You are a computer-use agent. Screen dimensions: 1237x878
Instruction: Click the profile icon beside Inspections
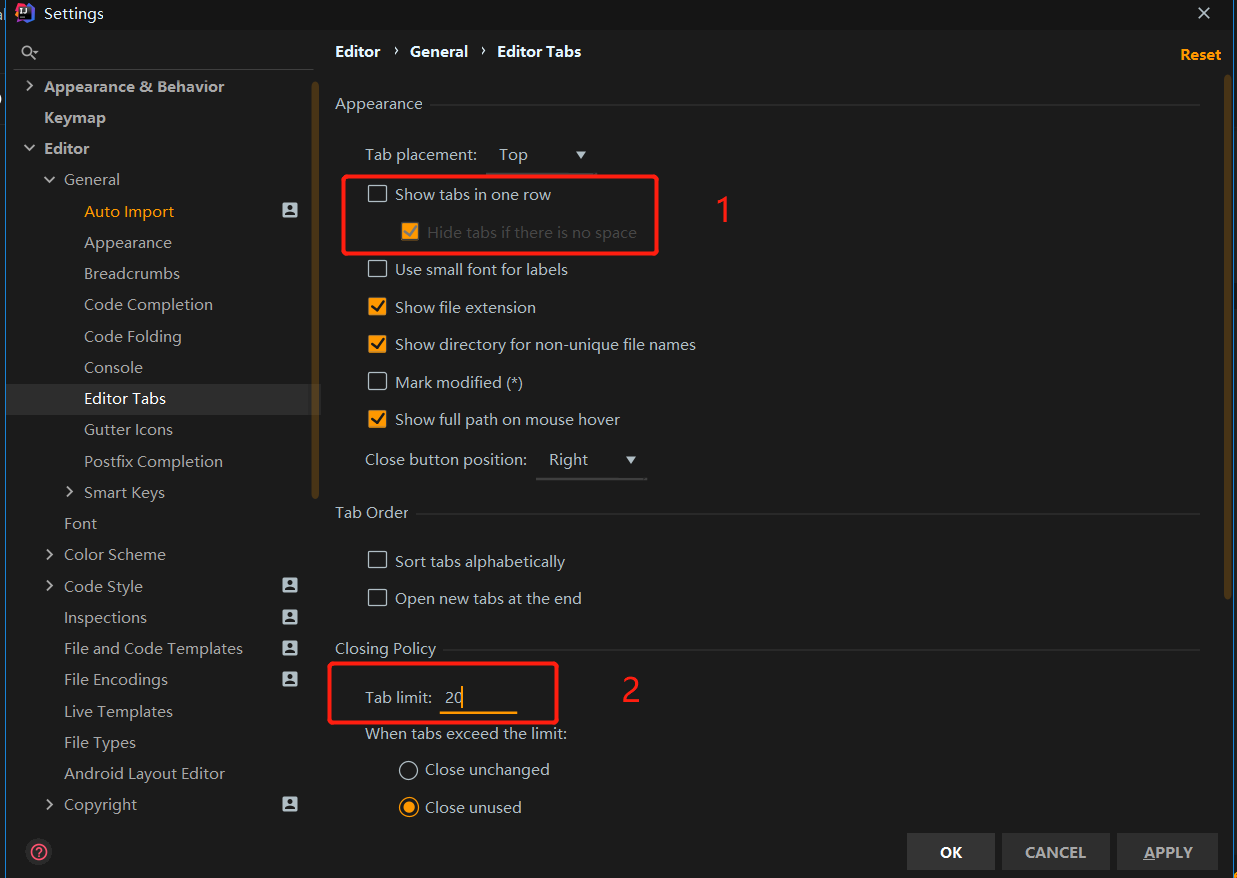(290, 617)
